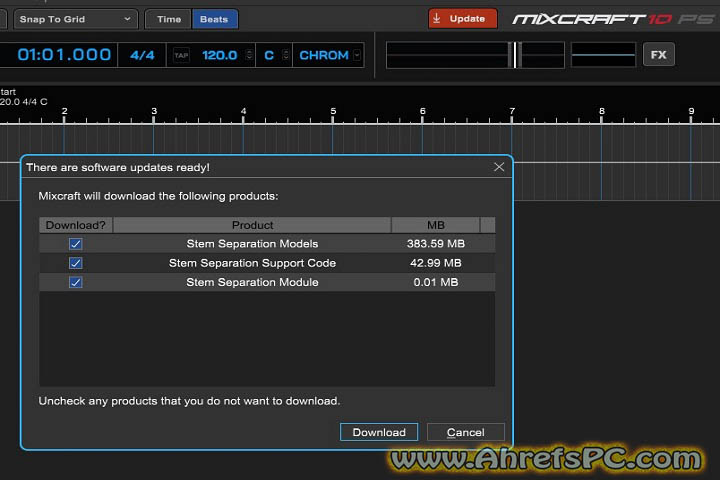Click measure 8 on the timeline ruler

coord(602,111)
